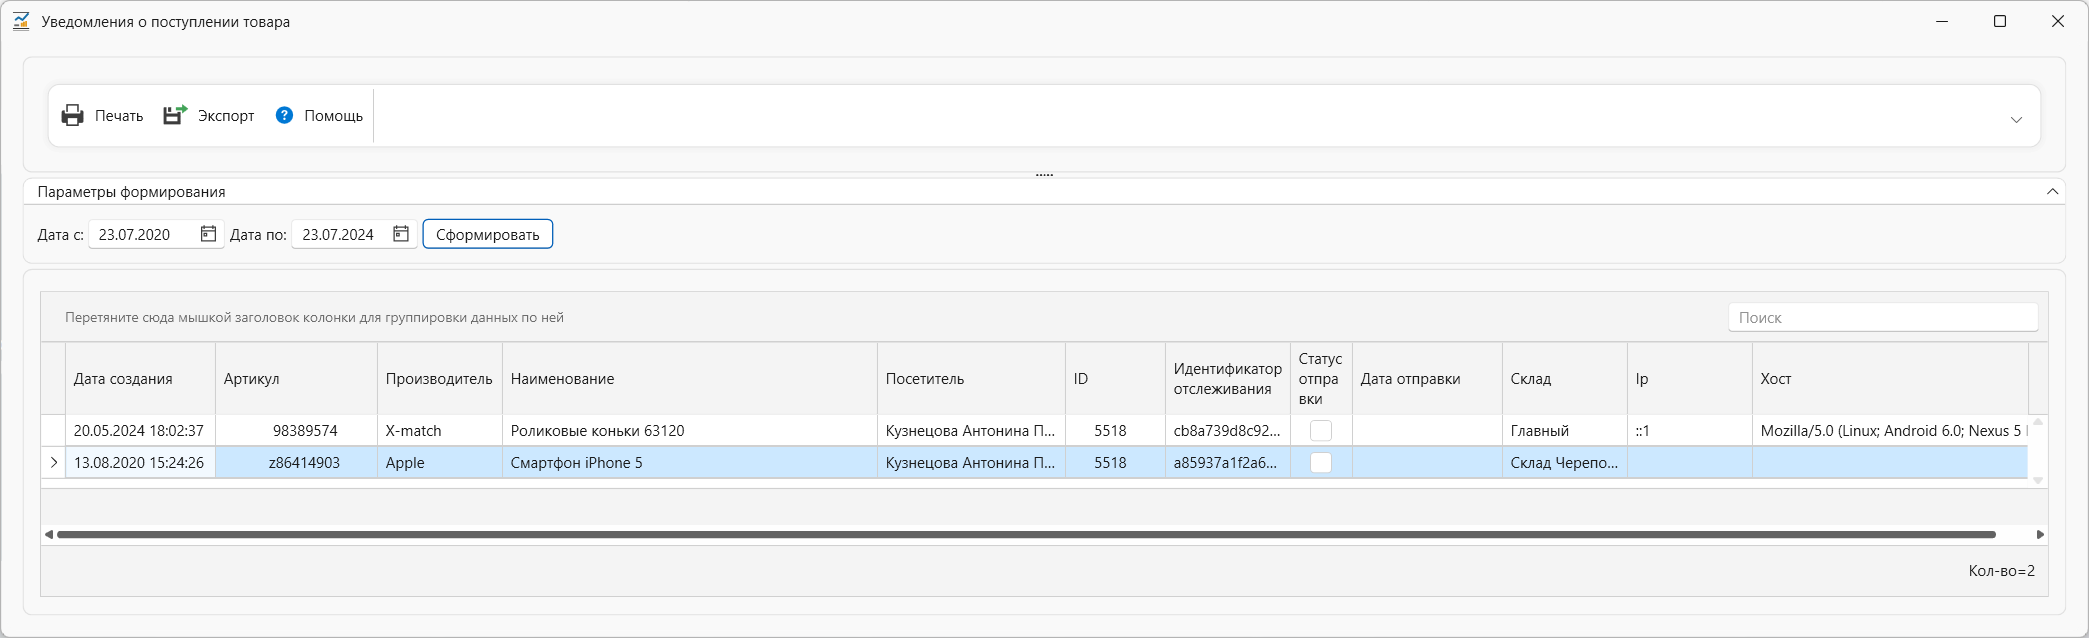Click the application icon in the title bar
2089x638 pixels.
pos(21,21)
